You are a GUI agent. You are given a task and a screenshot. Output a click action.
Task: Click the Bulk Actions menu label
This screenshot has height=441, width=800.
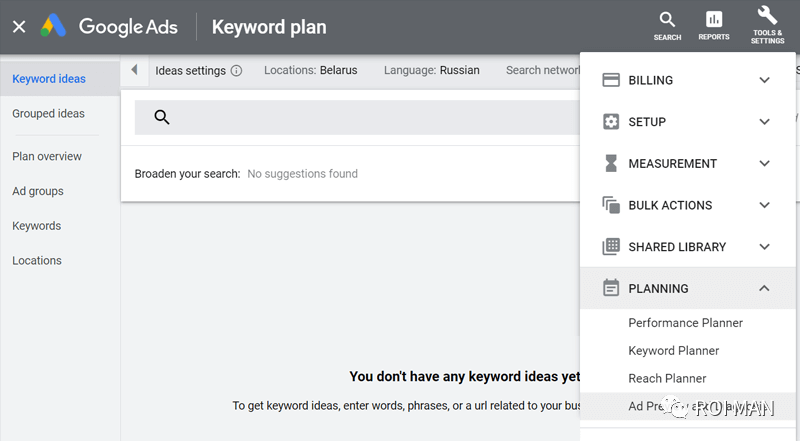670,205
